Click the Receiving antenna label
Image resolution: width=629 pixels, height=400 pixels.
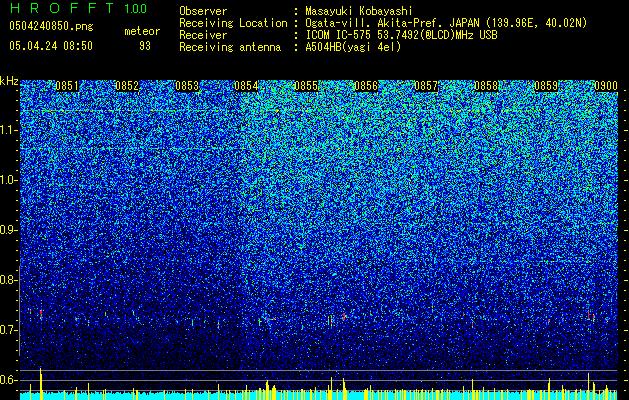pos(230,47)
